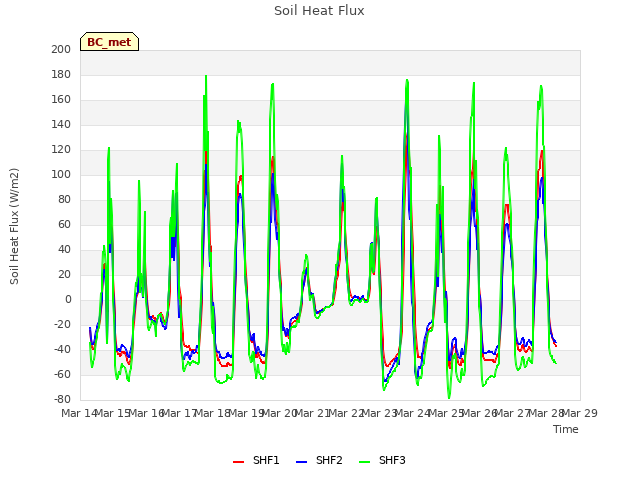This screenshot has height=480, width=640.
Task: Click the 100 y-axis tick label
Action: tap(61, 175)
